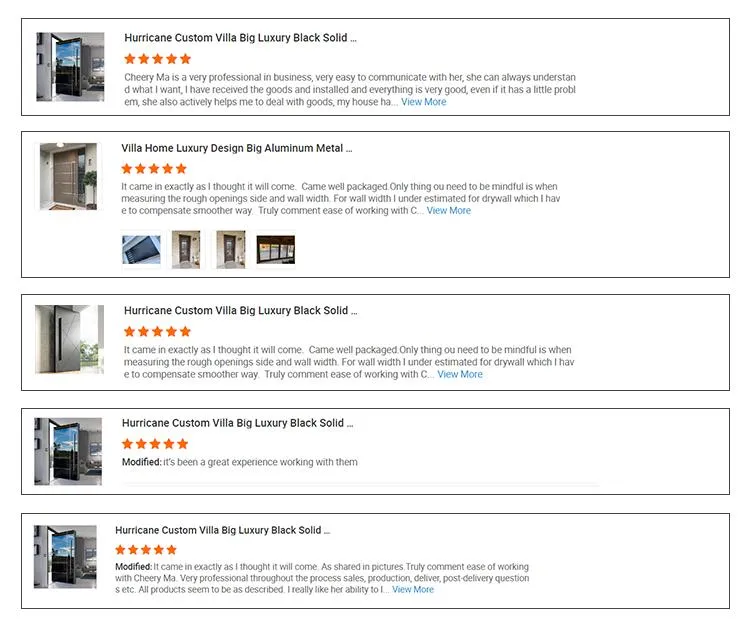Viewport: 750px width, 619px height.
Task: Open product title in the last review
Action: click(222, 530)
